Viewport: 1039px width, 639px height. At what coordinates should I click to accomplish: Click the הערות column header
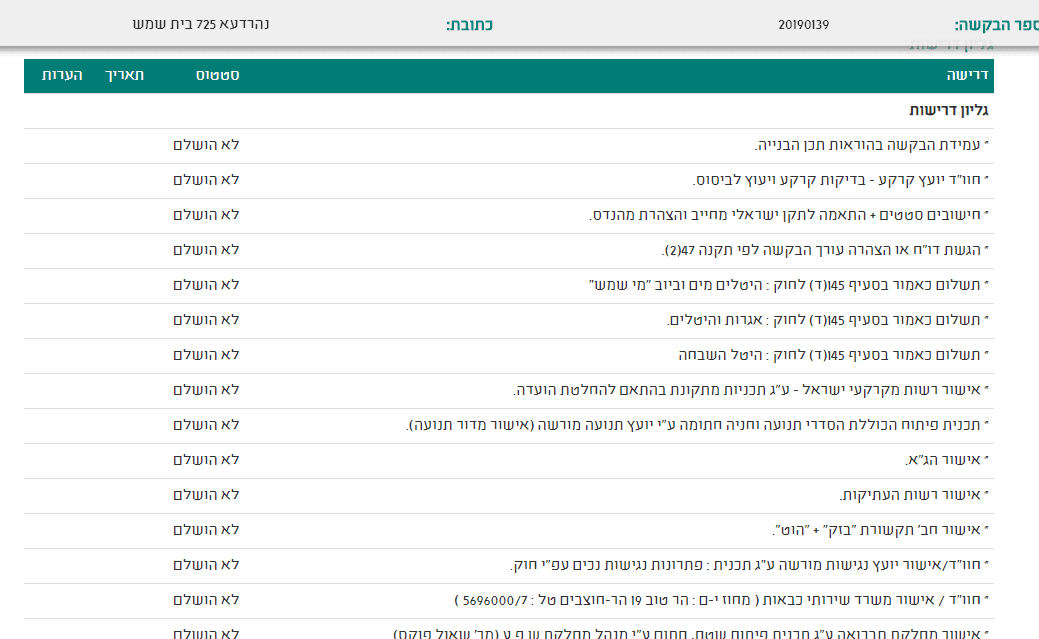pyautogui.click(x=62, y=76)
